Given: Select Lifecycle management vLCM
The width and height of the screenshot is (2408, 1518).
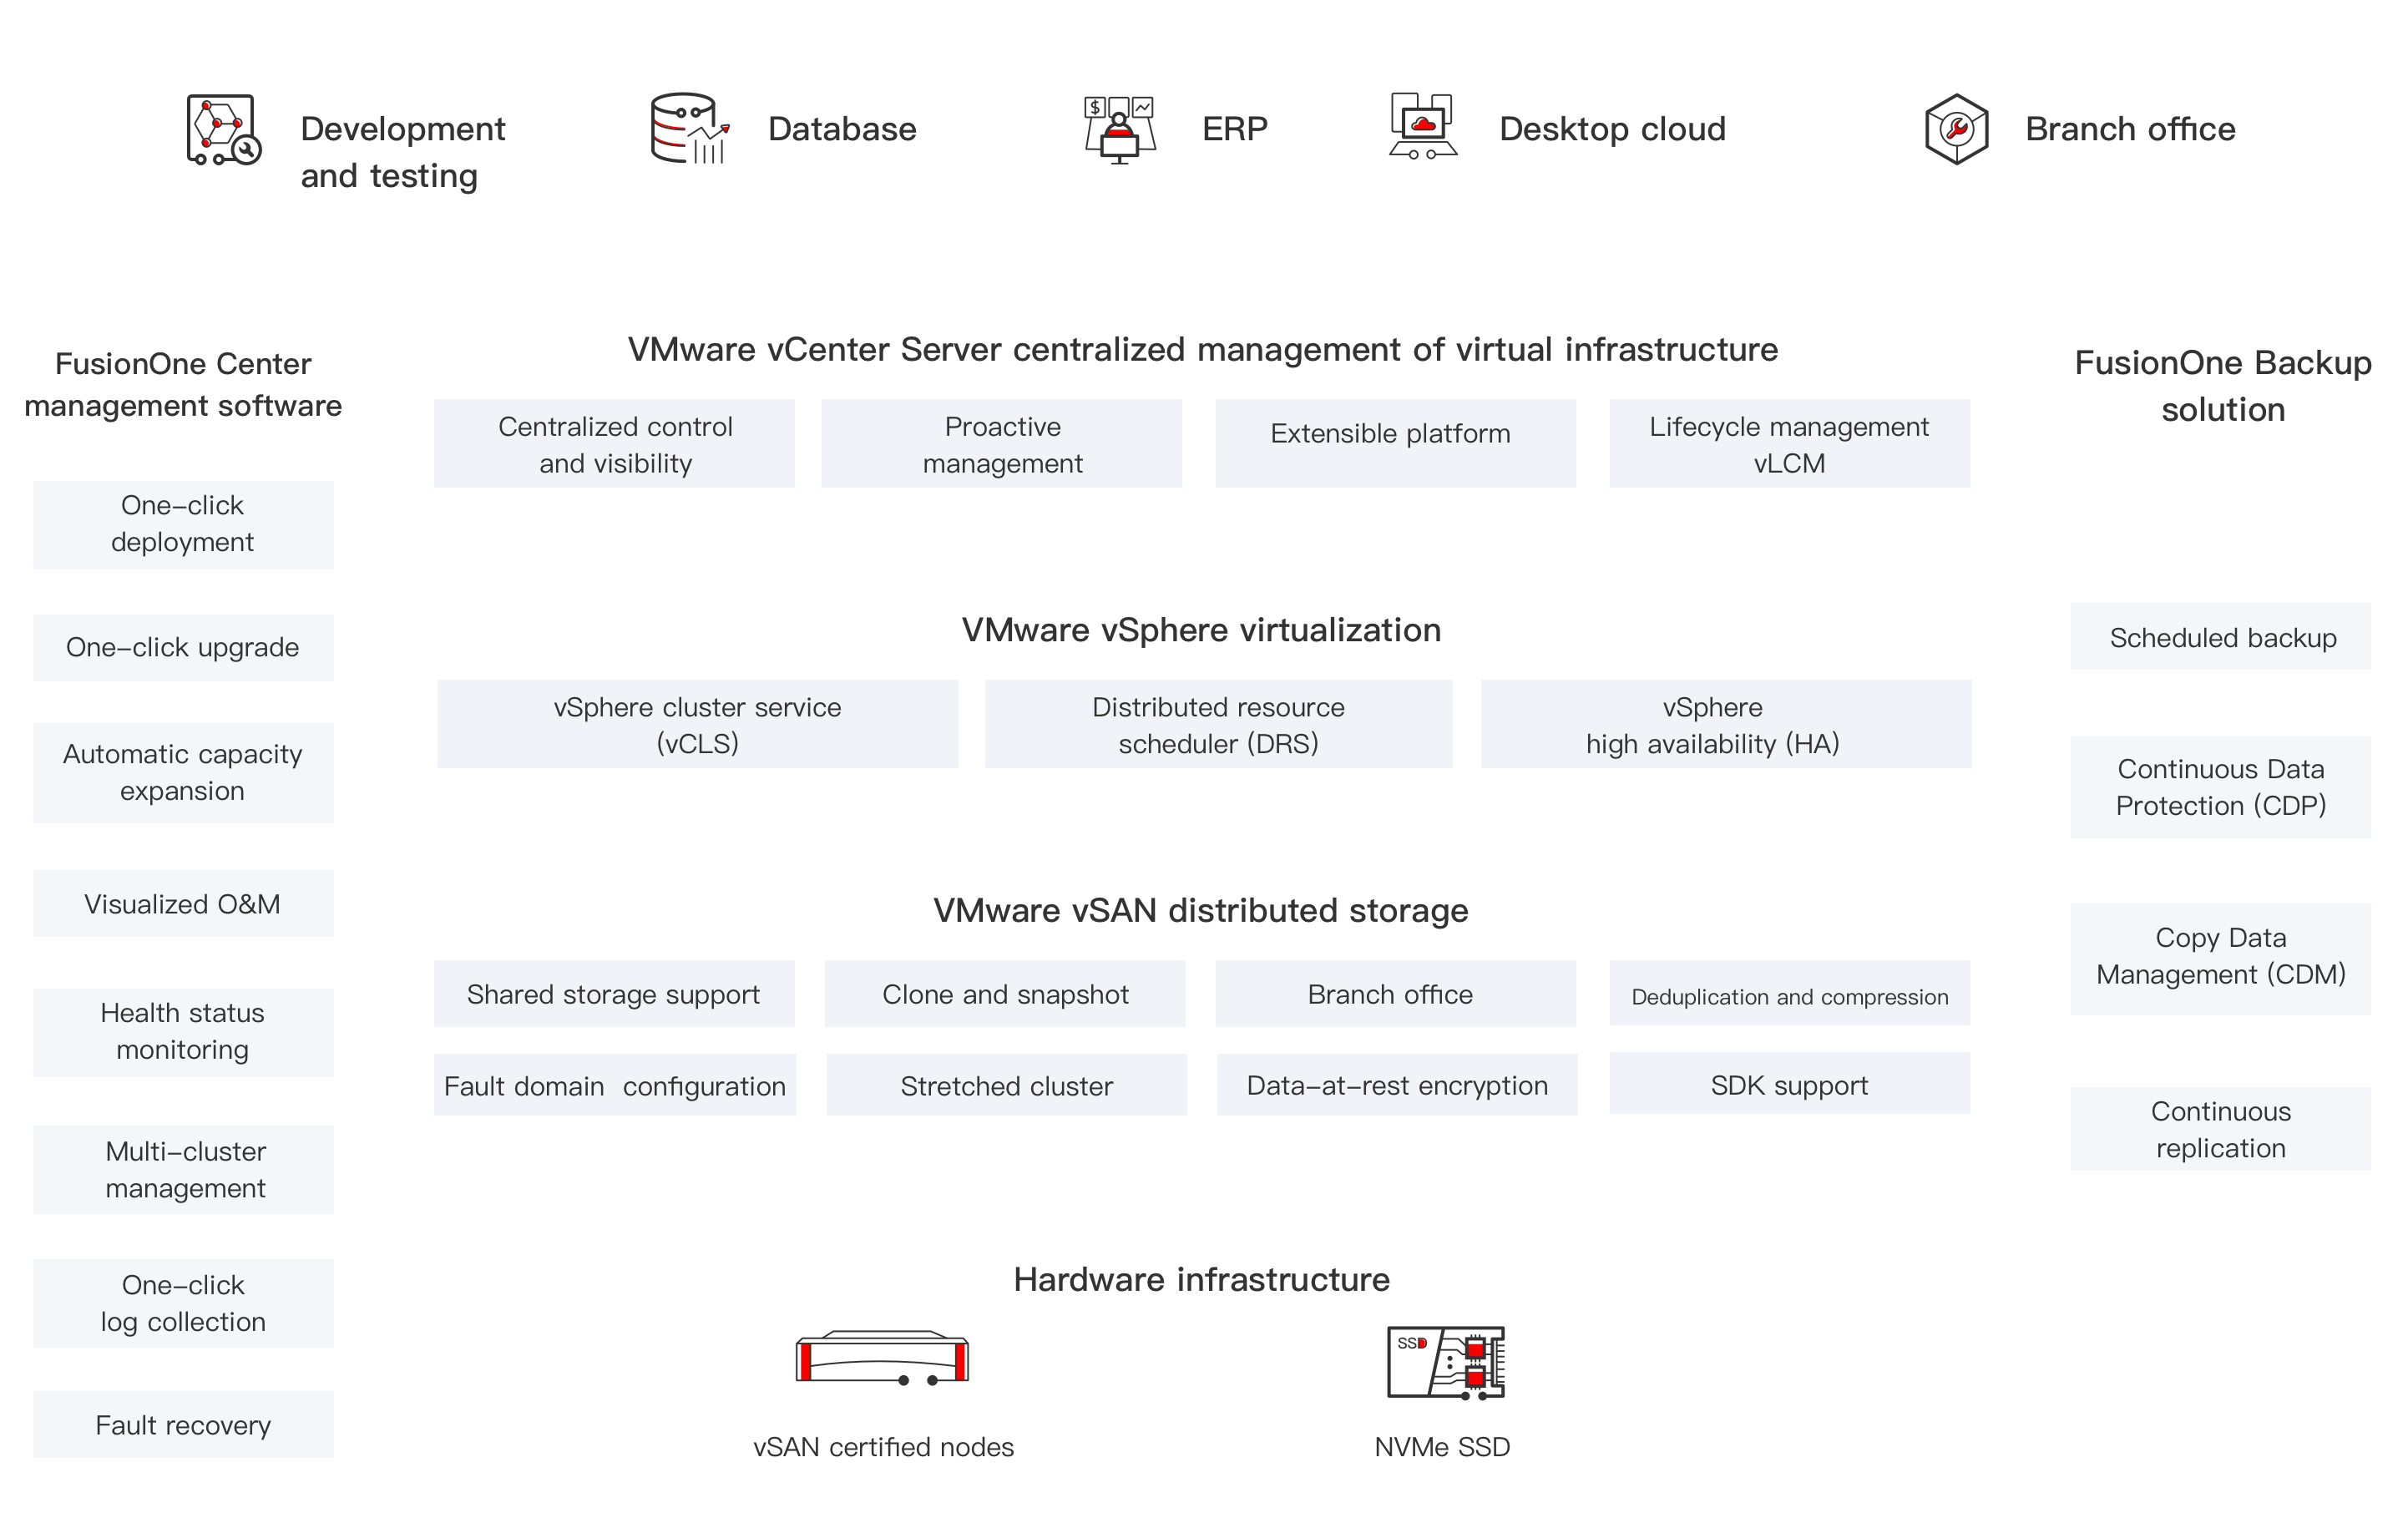Looking at the screenshot, I should (x=1789, y=443).
